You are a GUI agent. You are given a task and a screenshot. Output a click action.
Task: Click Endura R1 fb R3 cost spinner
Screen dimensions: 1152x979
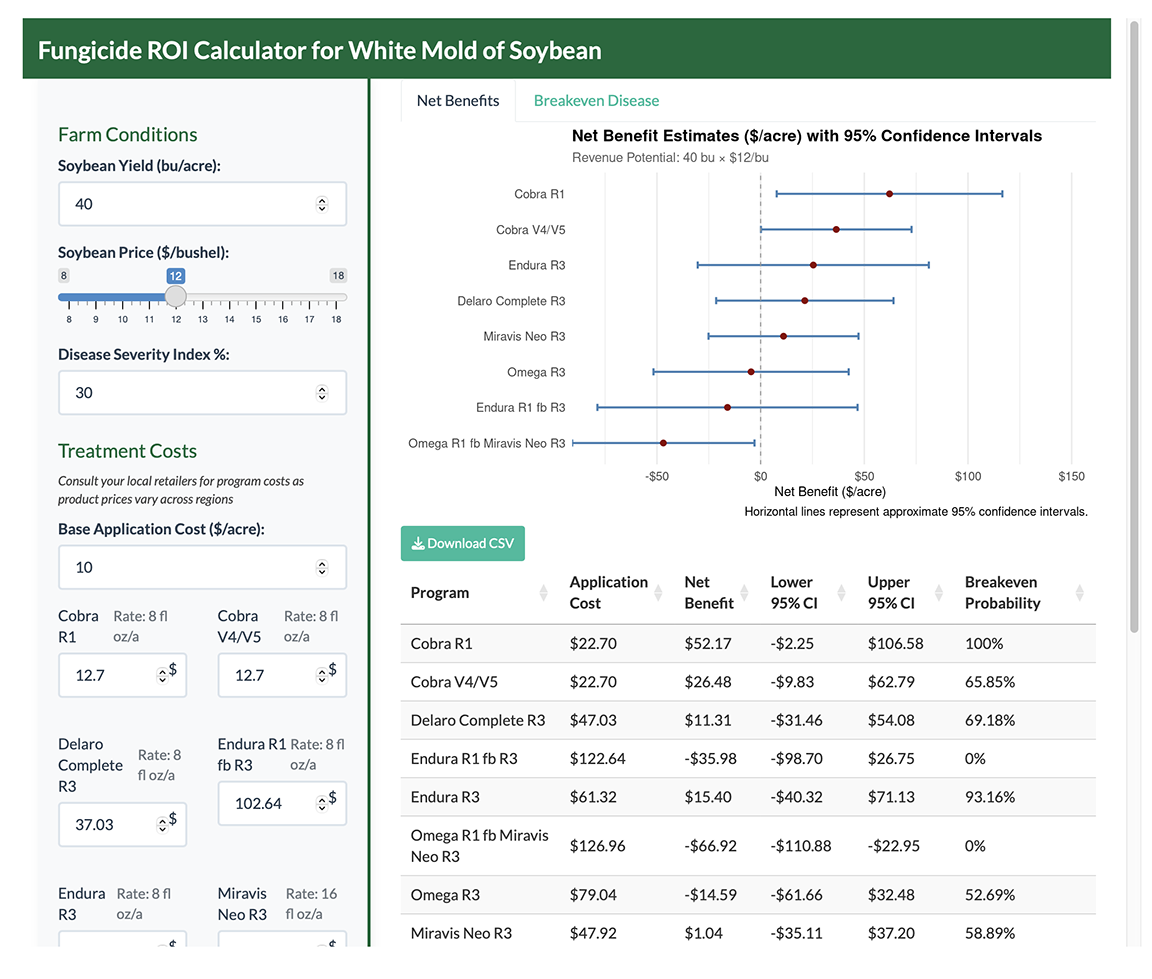click(322, 804)
